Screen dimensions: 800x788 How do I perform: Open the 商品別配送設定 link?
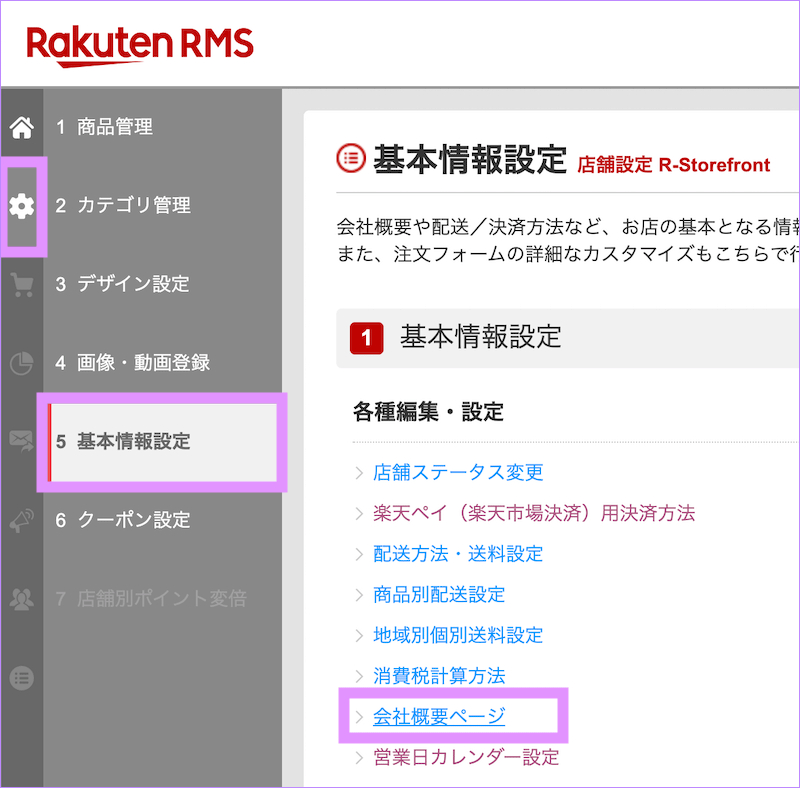pyautogui.click(x=439, y=595)
